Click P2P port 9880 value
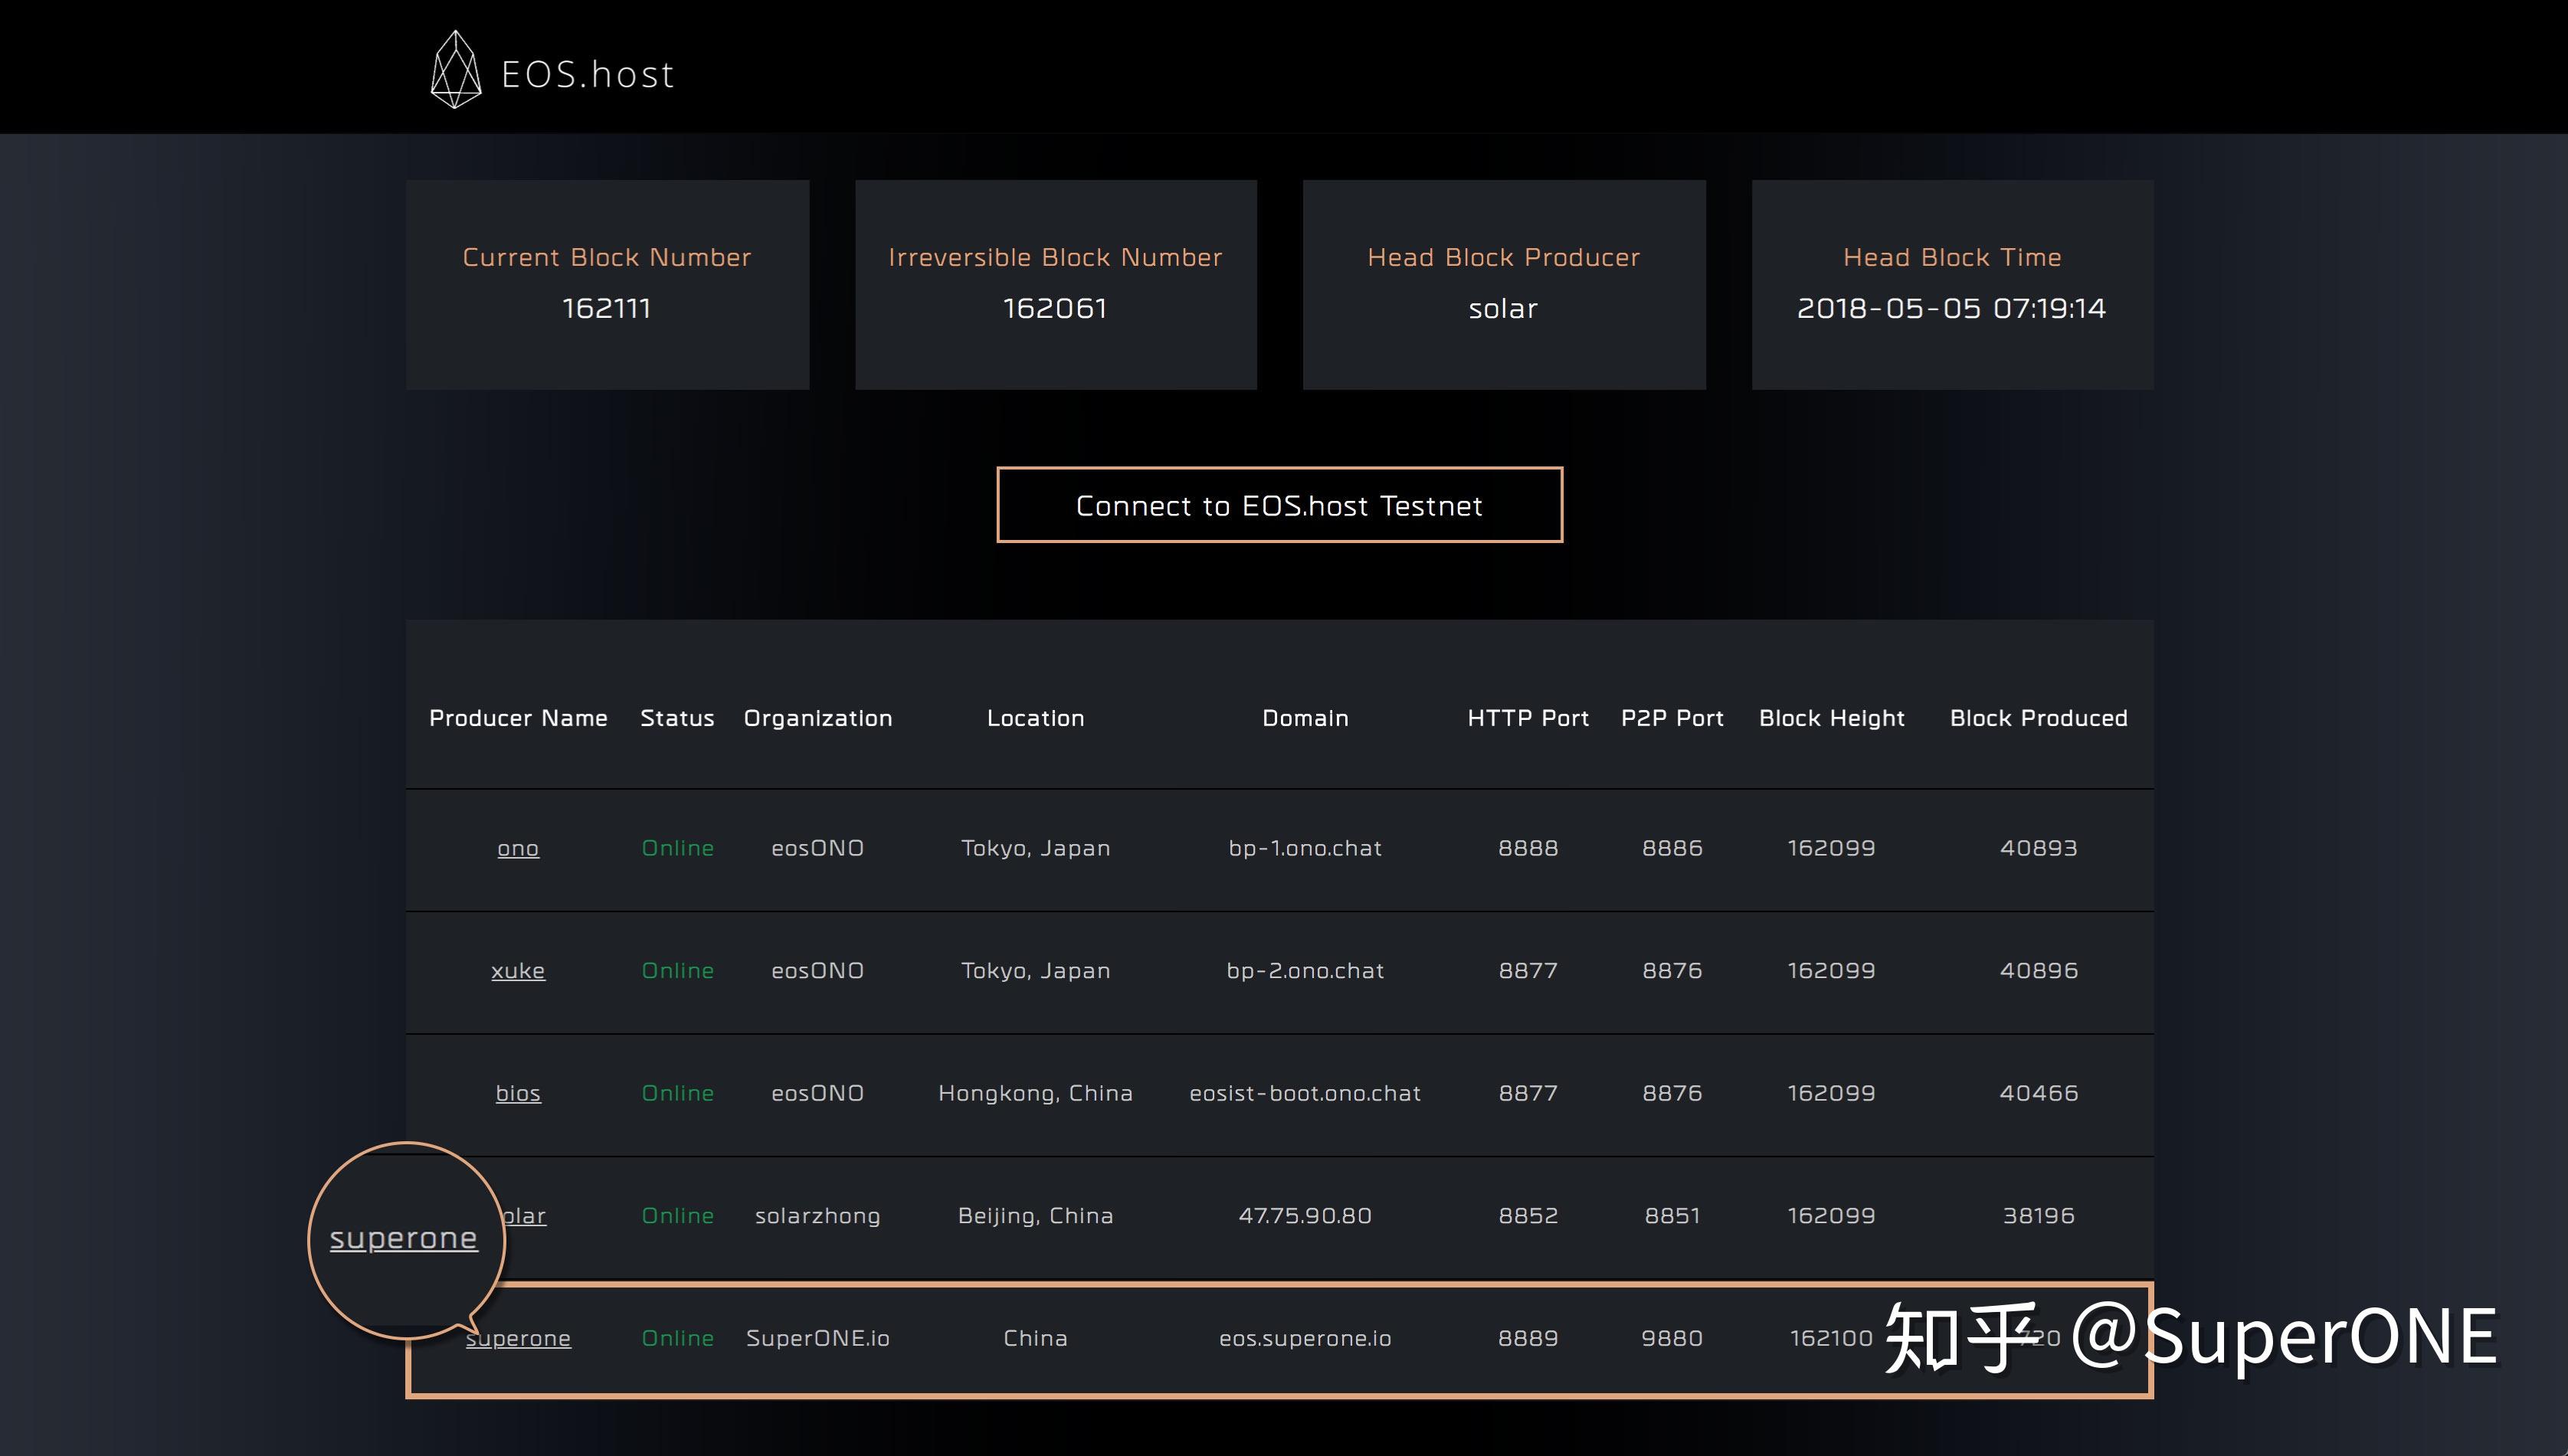Image resolution: width=2568 pixels, height=1456 pixels. tap(1672, 1338)
